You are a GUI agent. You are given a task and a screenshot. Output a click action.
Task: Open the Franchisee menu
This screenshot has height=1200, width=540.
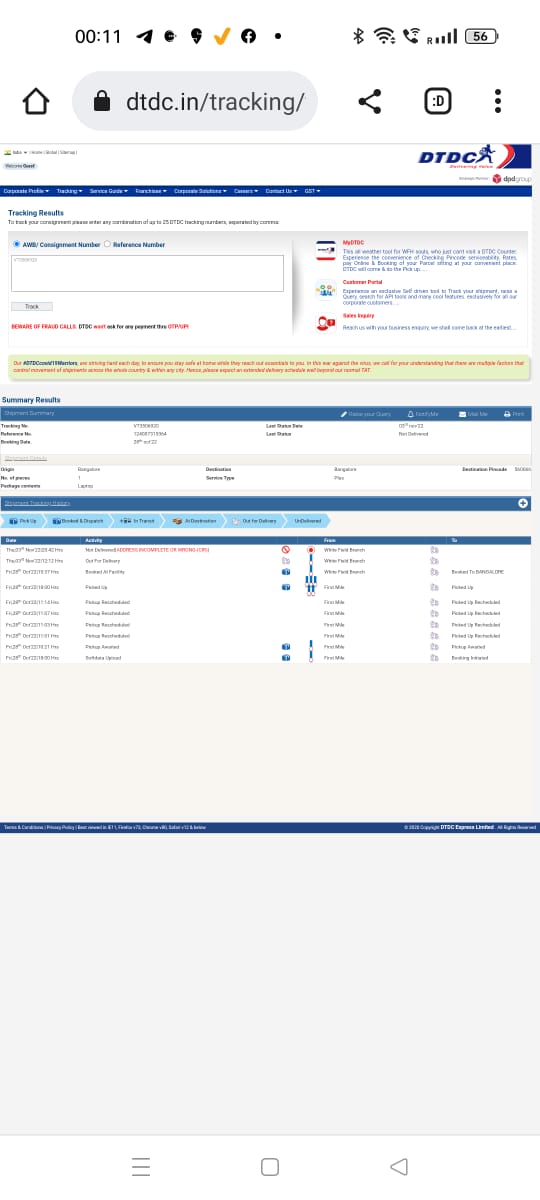tap(151, 191)
